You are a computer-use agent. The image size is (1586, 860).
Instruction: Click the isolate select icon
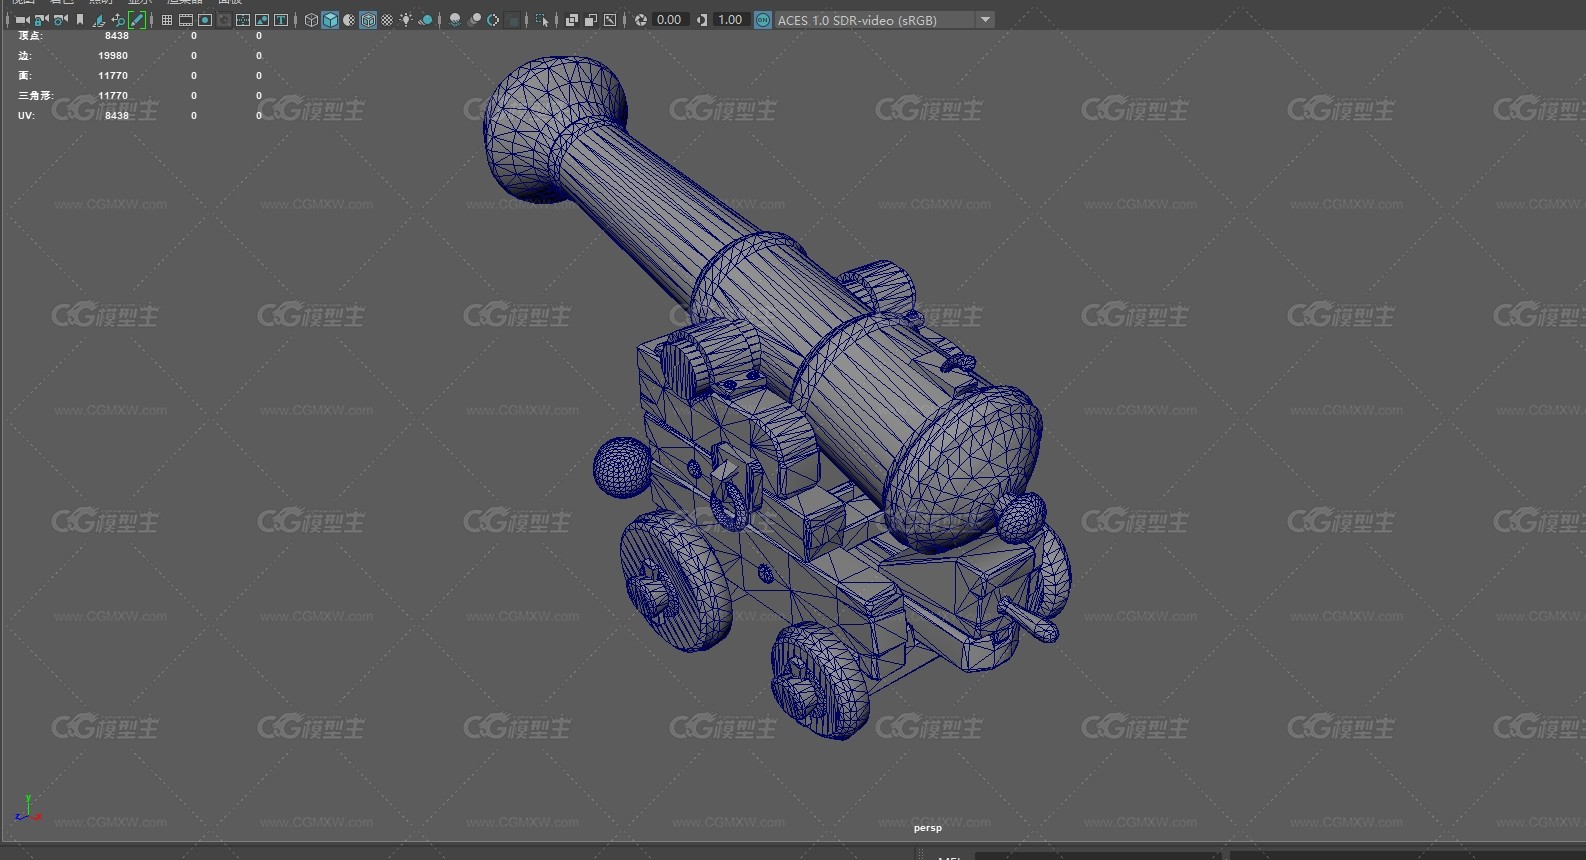[x=542, y=20]
